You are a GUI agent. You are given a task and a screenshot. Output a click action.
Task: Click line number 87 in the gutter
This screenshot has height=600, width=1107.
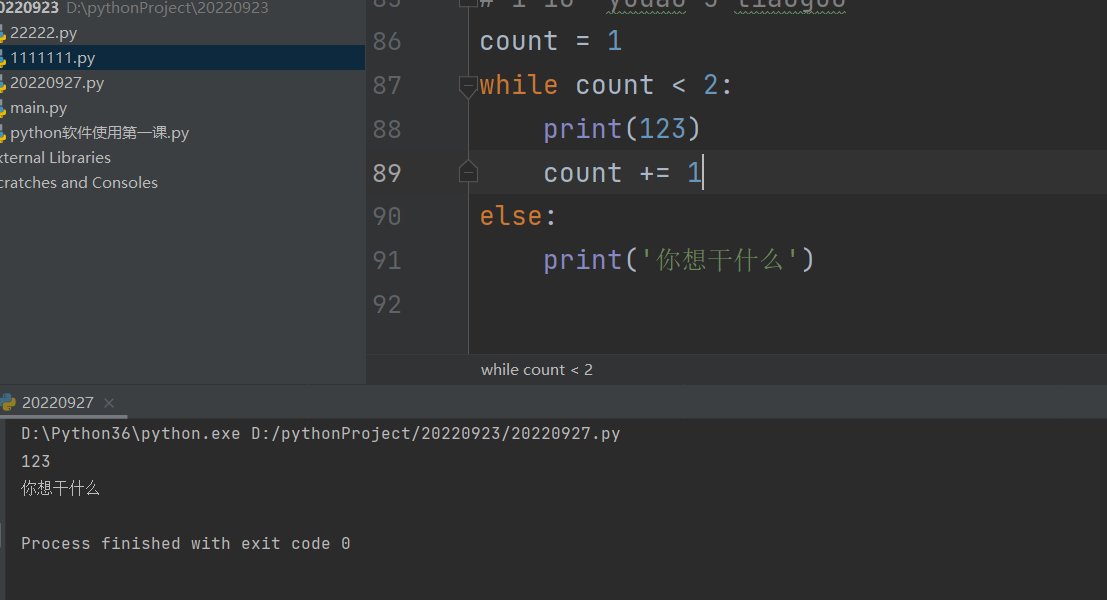point(387,85)
